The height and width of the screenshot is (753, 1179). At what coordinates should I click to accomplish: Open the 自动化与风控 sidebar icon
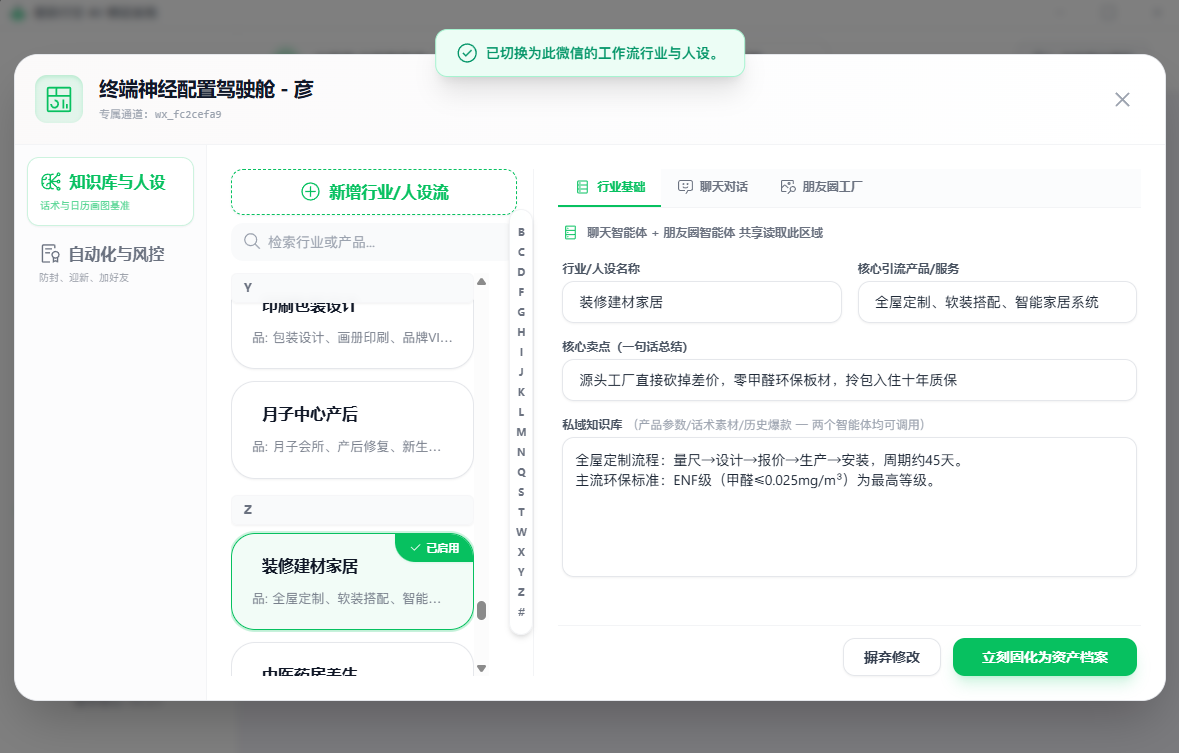49,254
